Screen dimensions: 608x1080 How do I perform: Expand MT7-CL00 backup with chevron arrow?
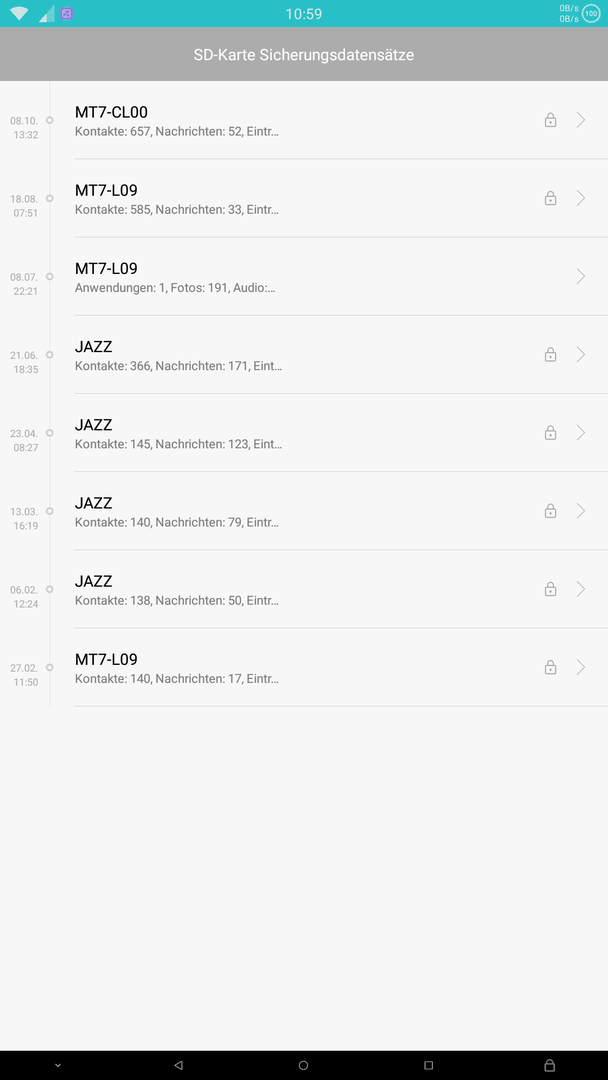581,120
